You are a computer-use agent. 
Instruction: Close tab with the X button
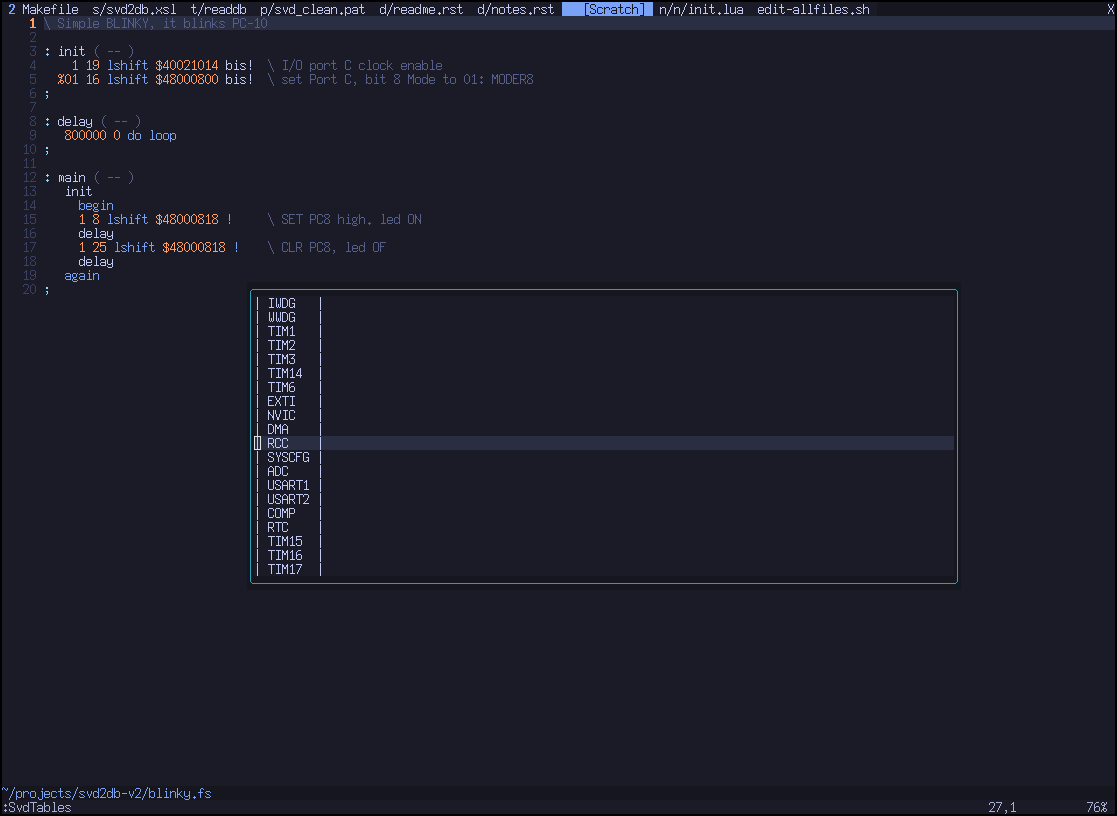click(1110, 9)
